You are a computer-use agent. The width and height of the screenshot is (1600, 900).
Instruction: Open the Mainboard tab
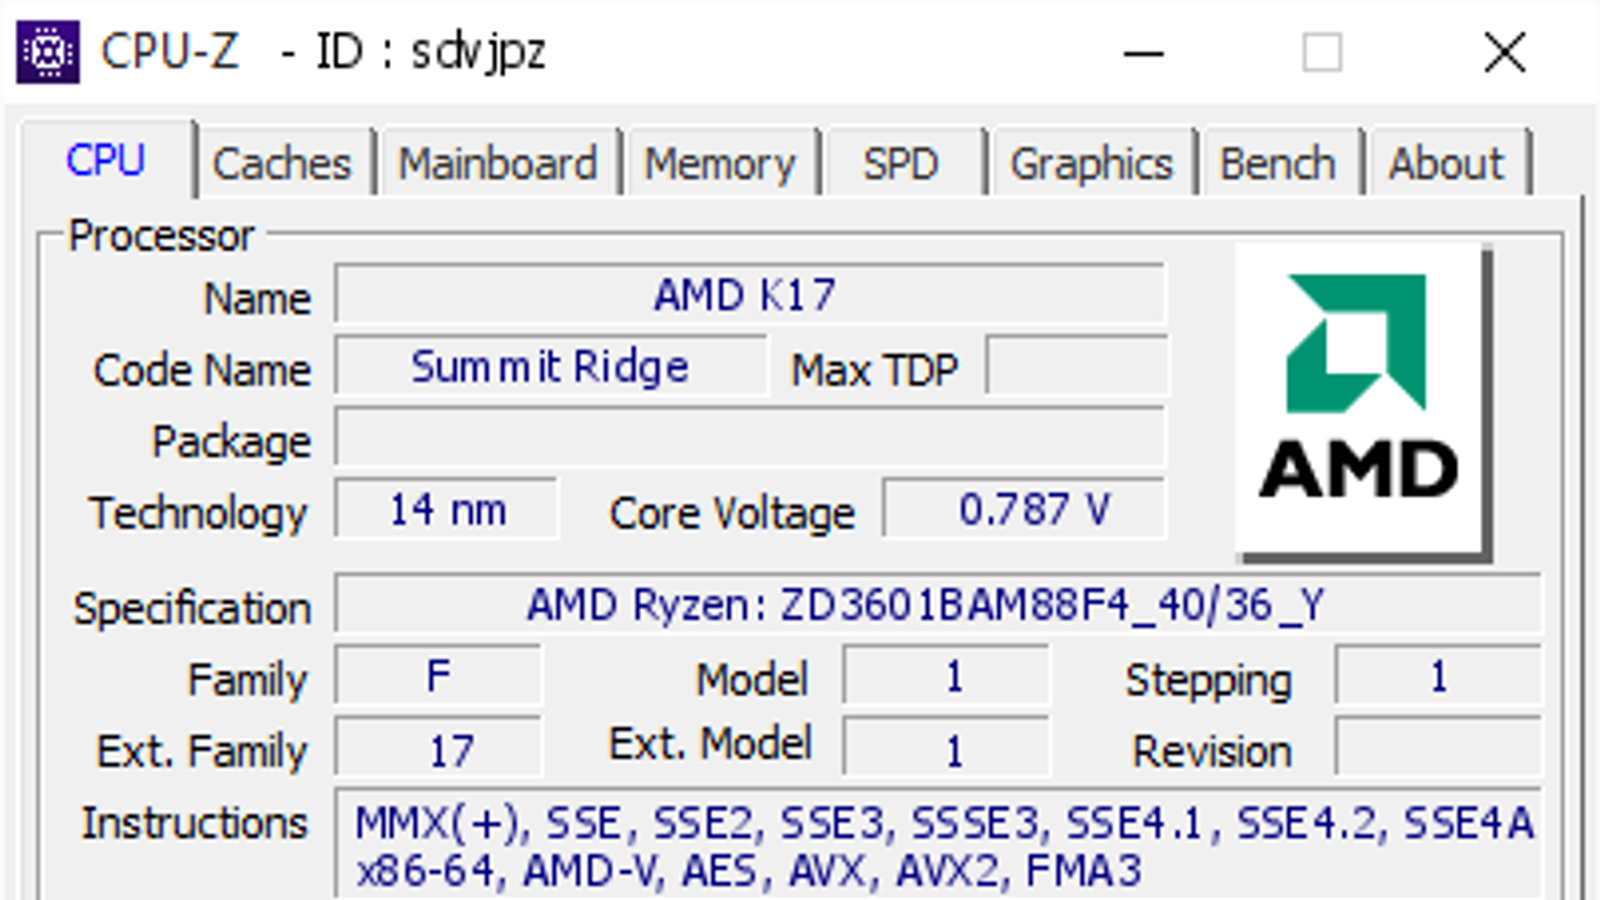point(498,164)
